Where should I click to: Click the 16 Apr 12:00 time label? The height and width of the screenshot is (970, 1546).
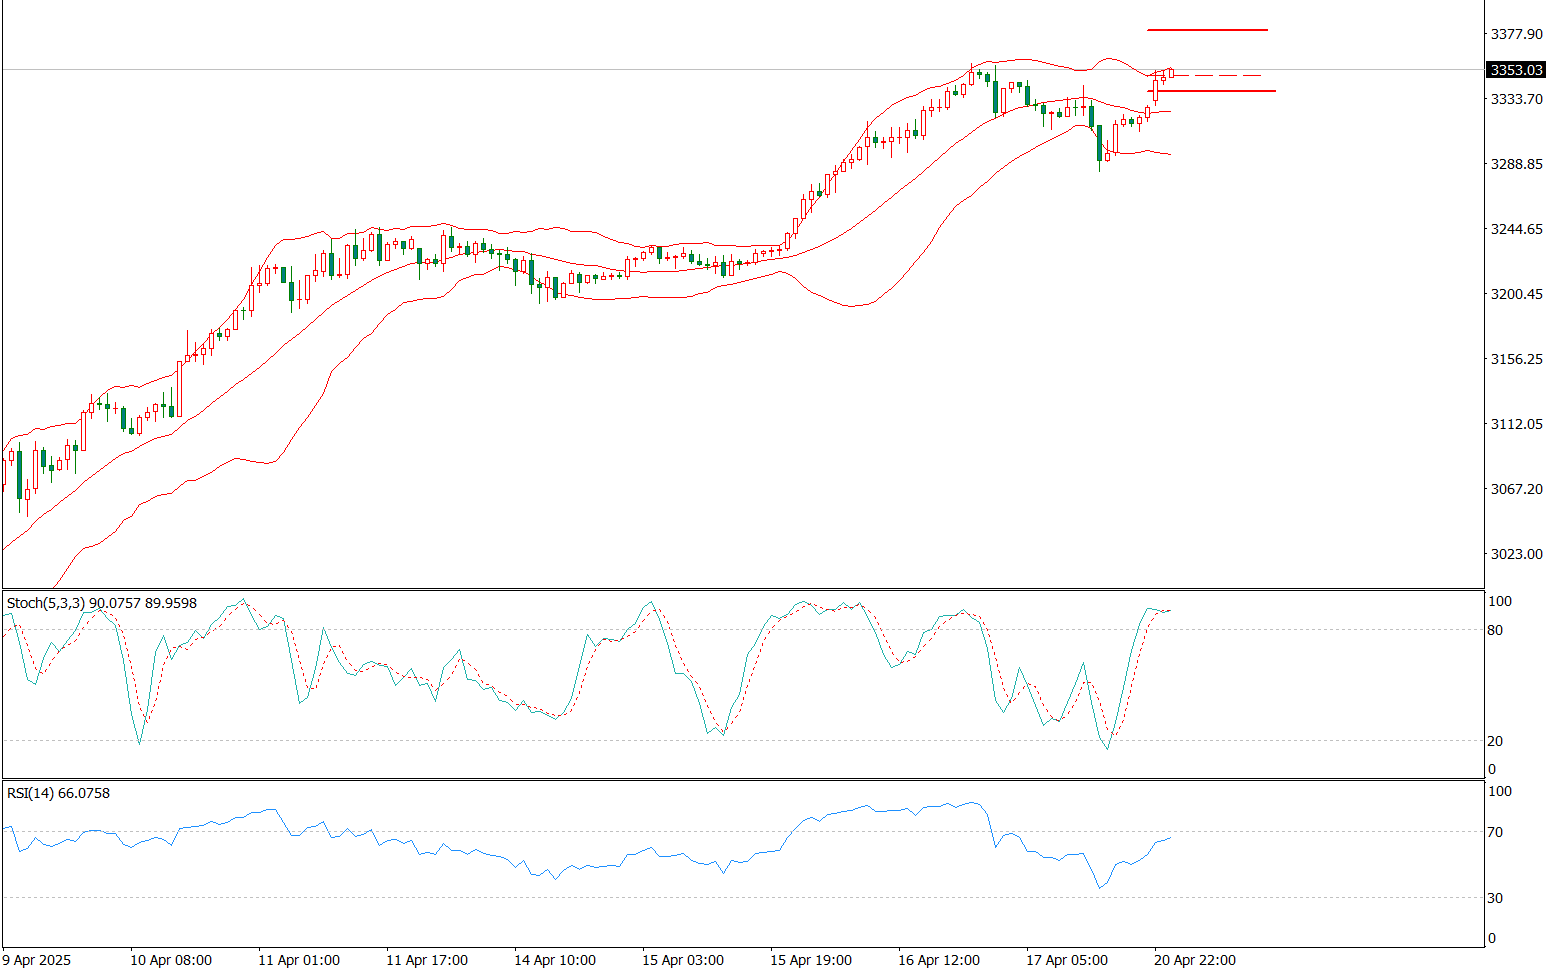coord(939,960)
